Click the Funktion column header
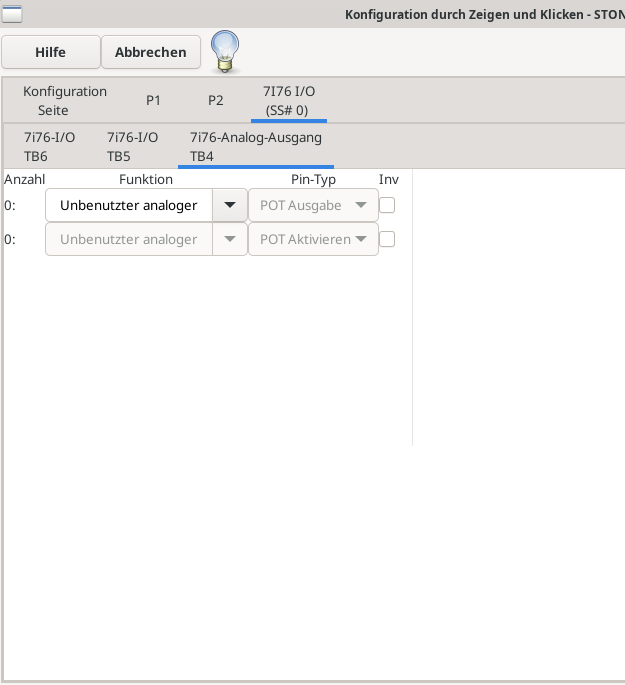 coord(146,180)
